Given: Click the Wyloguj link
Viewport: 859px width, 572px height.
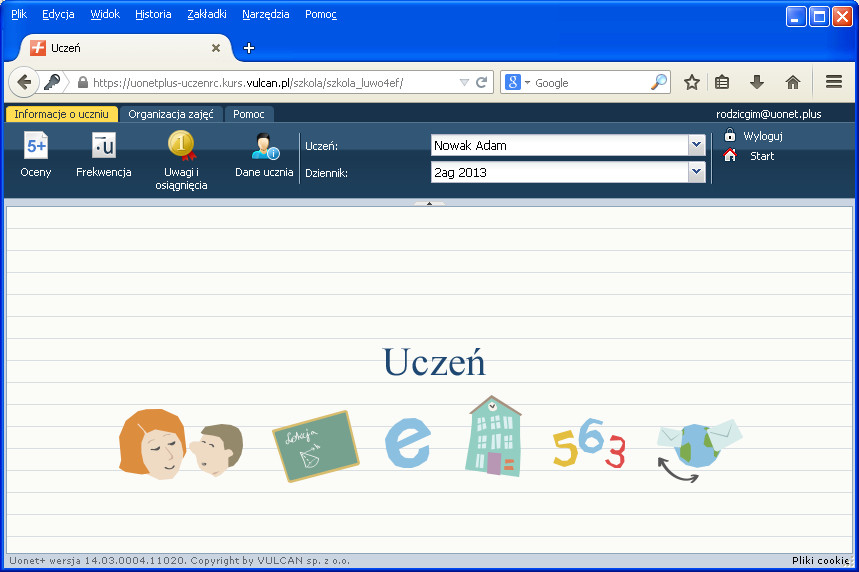Looking at the screenshot, I should point(763,136).
